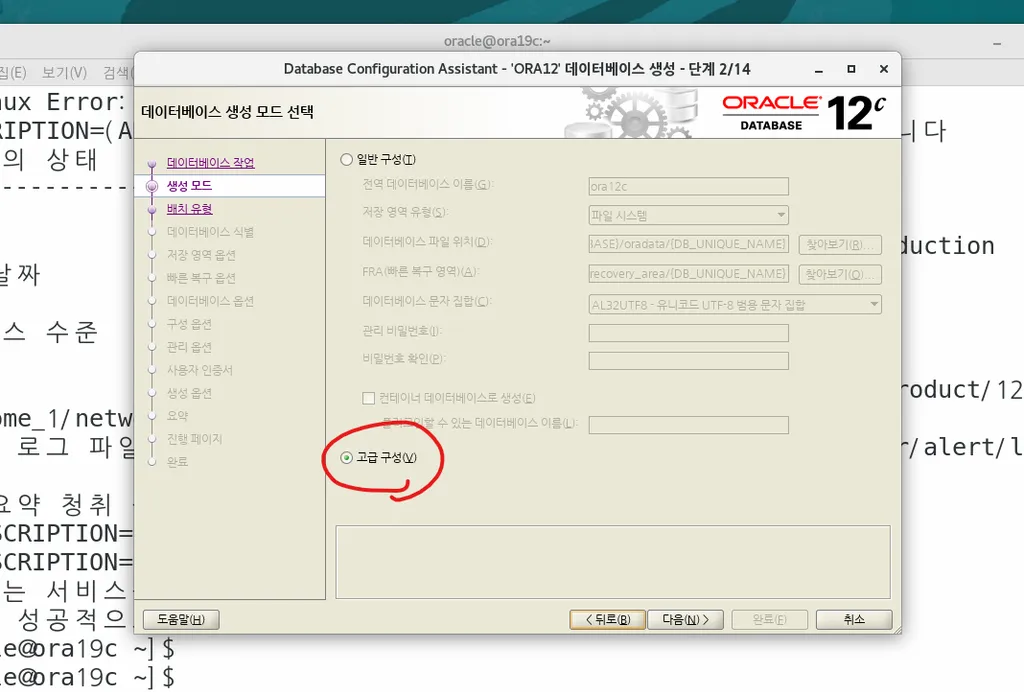Click the Oracle Database 12c logo

point(804,113)
